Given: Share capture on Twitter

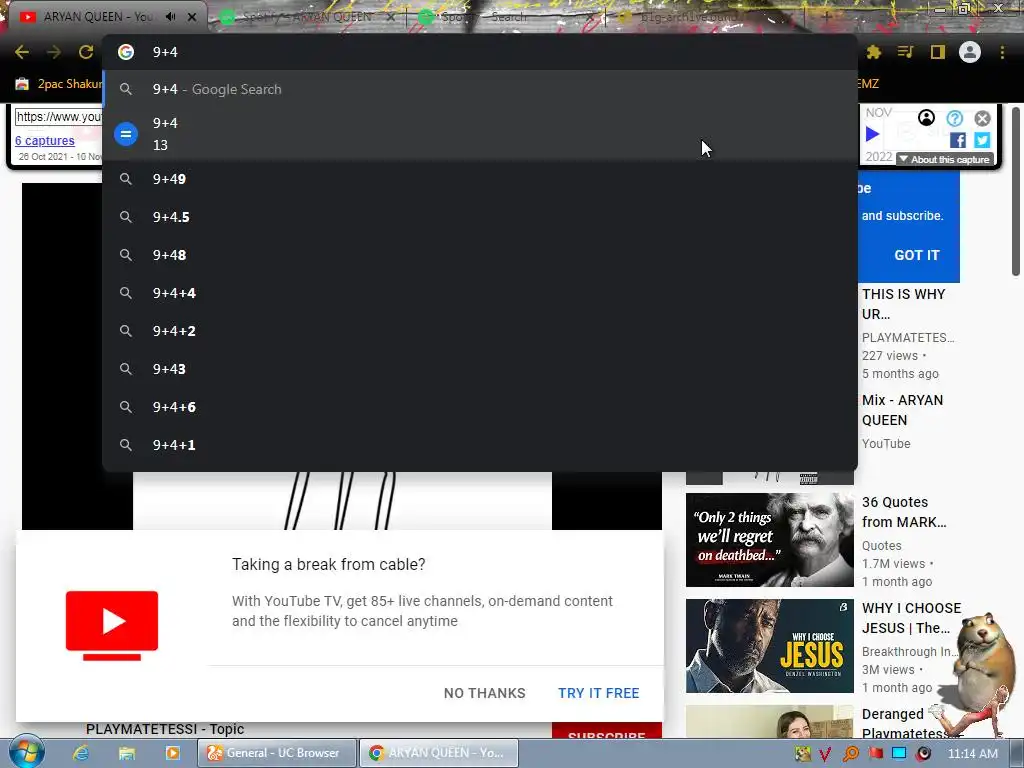Looking at the screenshot, I should click(982, 140).
